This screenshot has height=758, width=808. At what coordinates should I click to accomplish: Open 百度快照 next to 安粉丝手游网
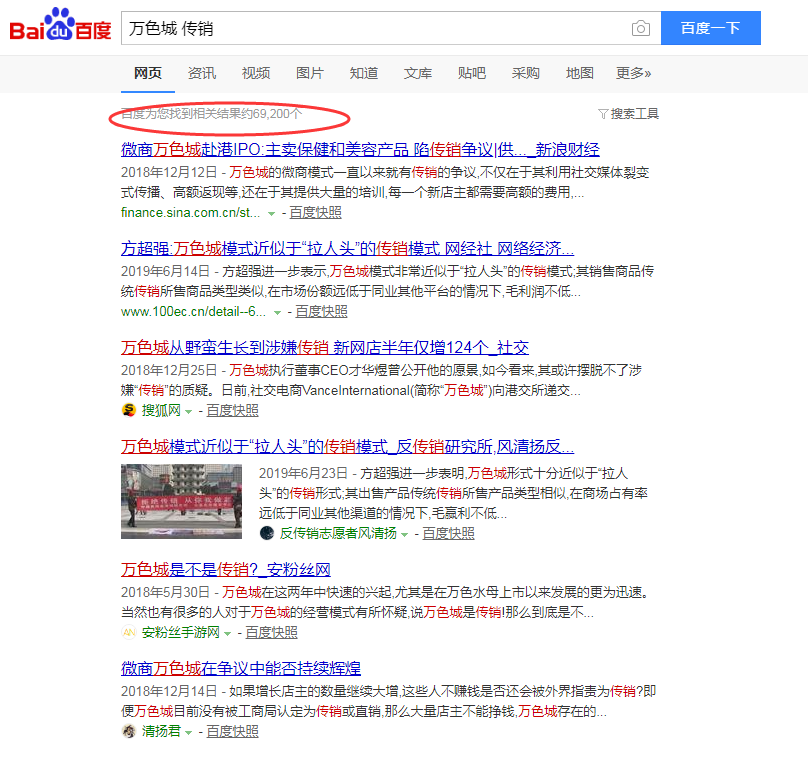click(272, 632)
